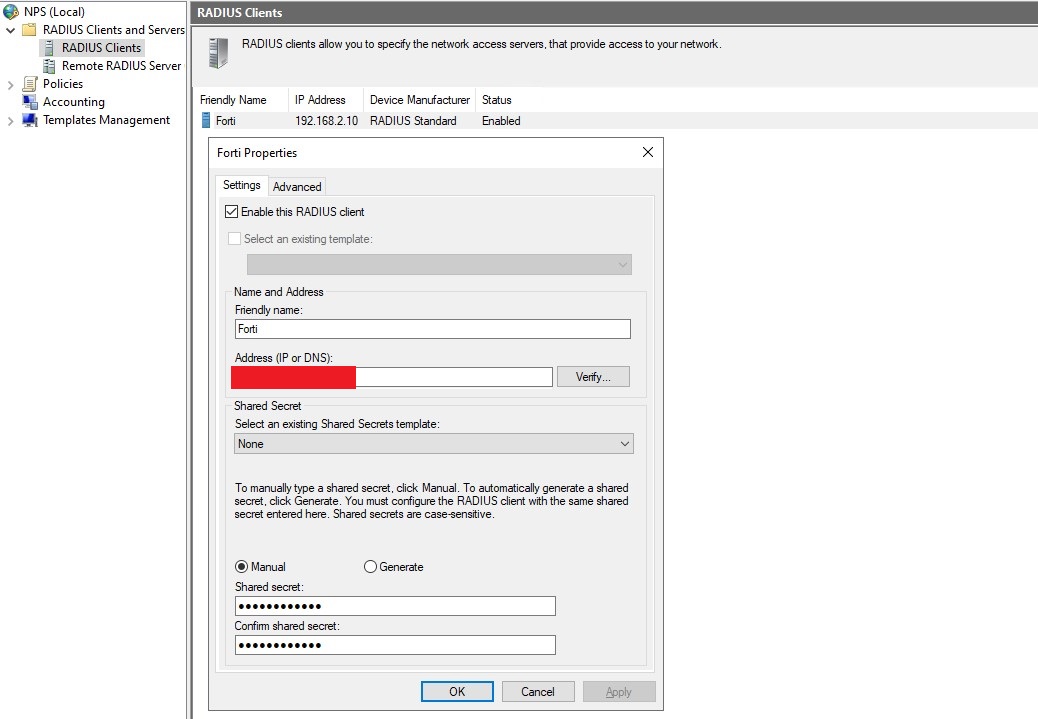Click the Friendly name text field
The height and width of the screenshot is (719, 1038).
point(432,329)
